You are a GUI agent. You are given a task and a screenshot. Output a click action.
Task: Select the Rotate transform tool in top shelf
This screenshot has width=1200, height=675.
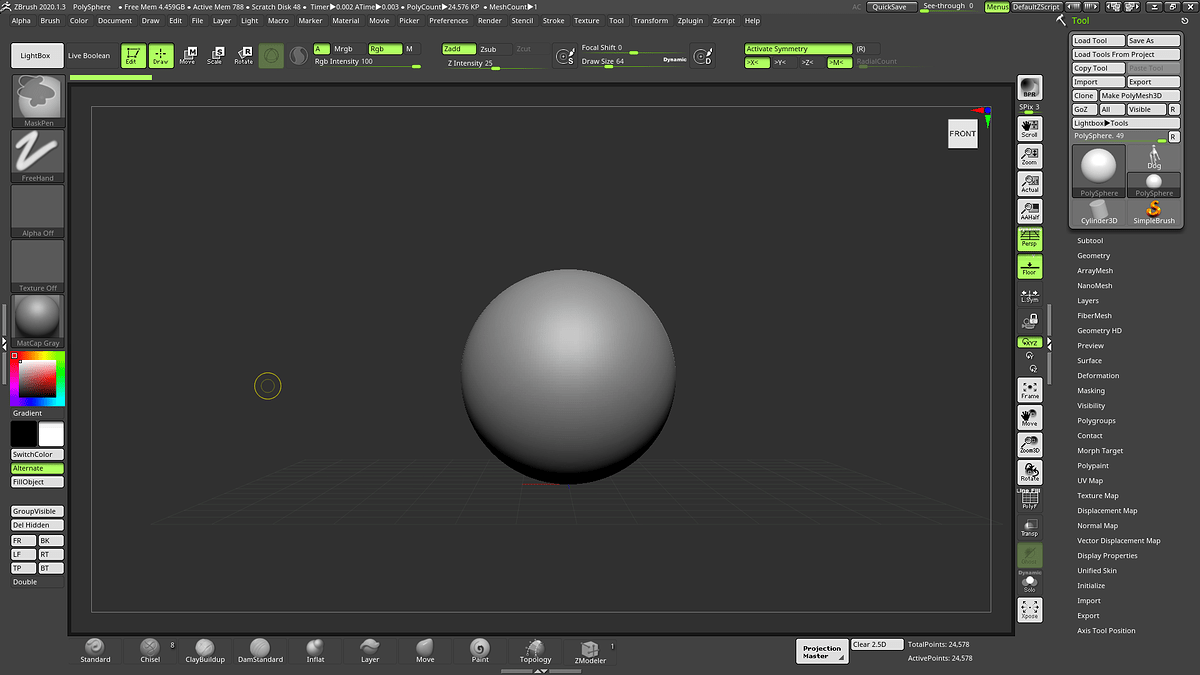(x=243, y=56)
